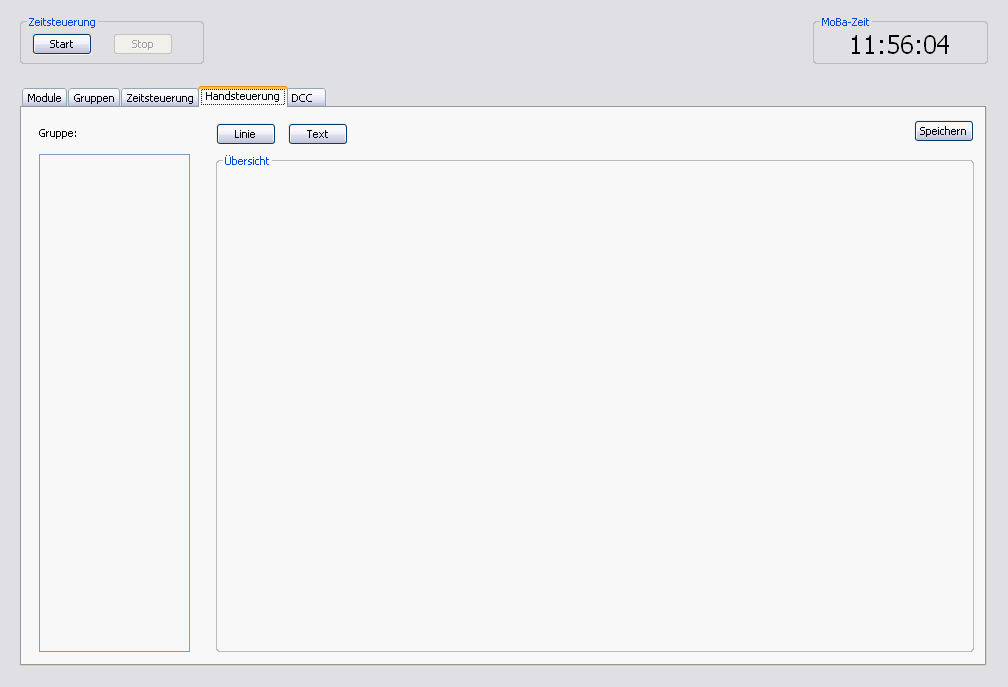The height and width of the screenshot is (687, 1008).
Task: Click inside the Gruppe list box
Action: (x=114, y=403)
